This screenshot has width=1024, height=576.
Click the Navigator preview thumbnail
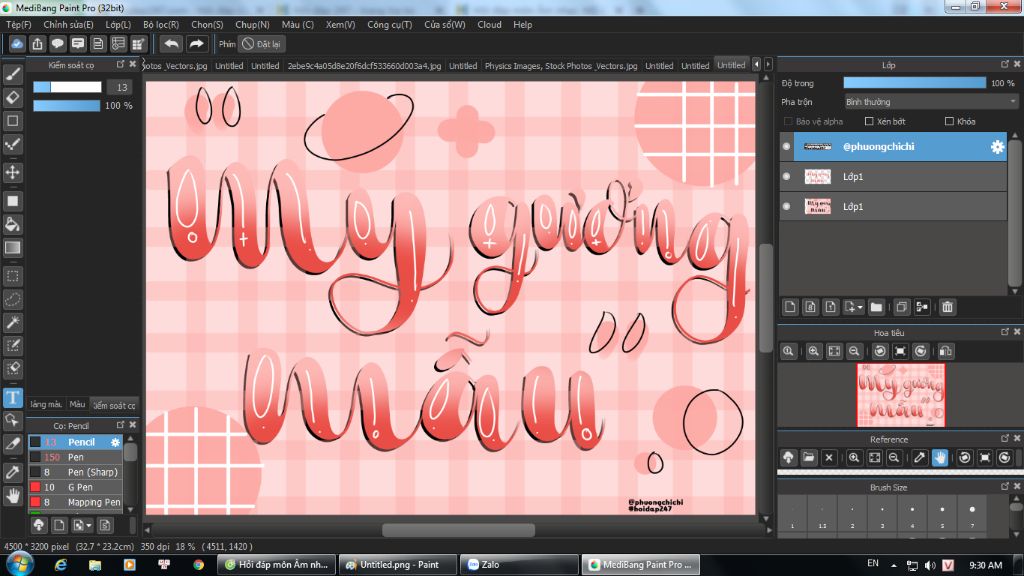point(901,395)
